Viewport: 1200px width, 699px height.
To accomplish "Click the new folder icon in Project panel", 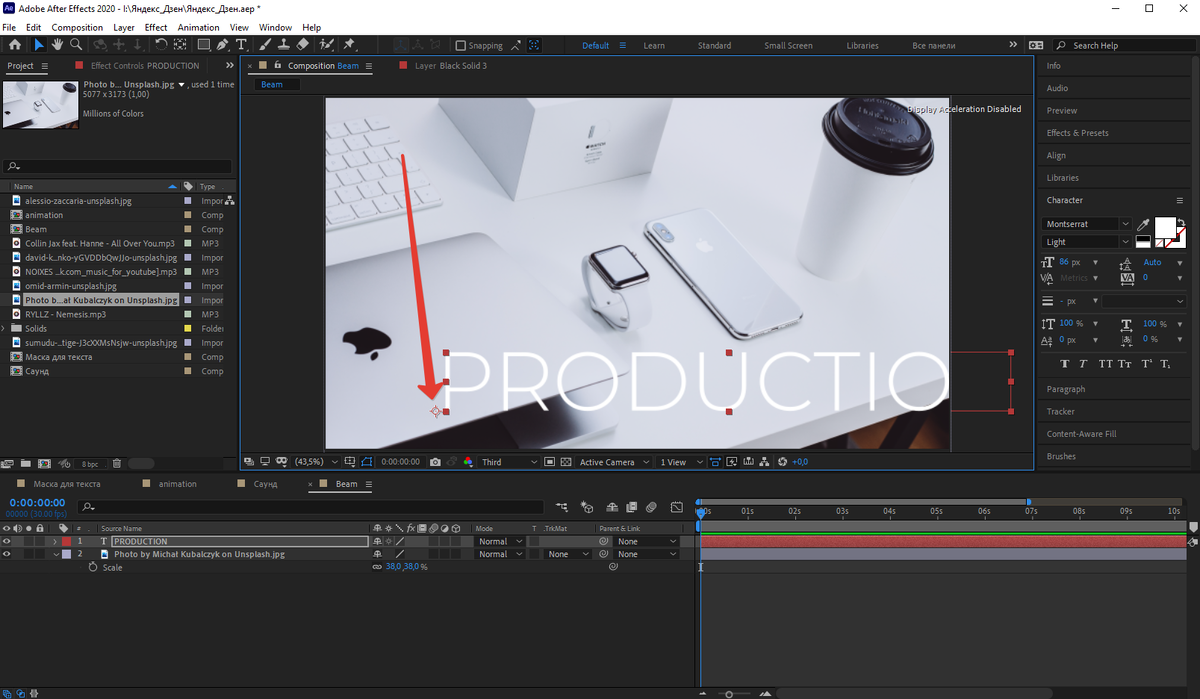I will (26, 464).
